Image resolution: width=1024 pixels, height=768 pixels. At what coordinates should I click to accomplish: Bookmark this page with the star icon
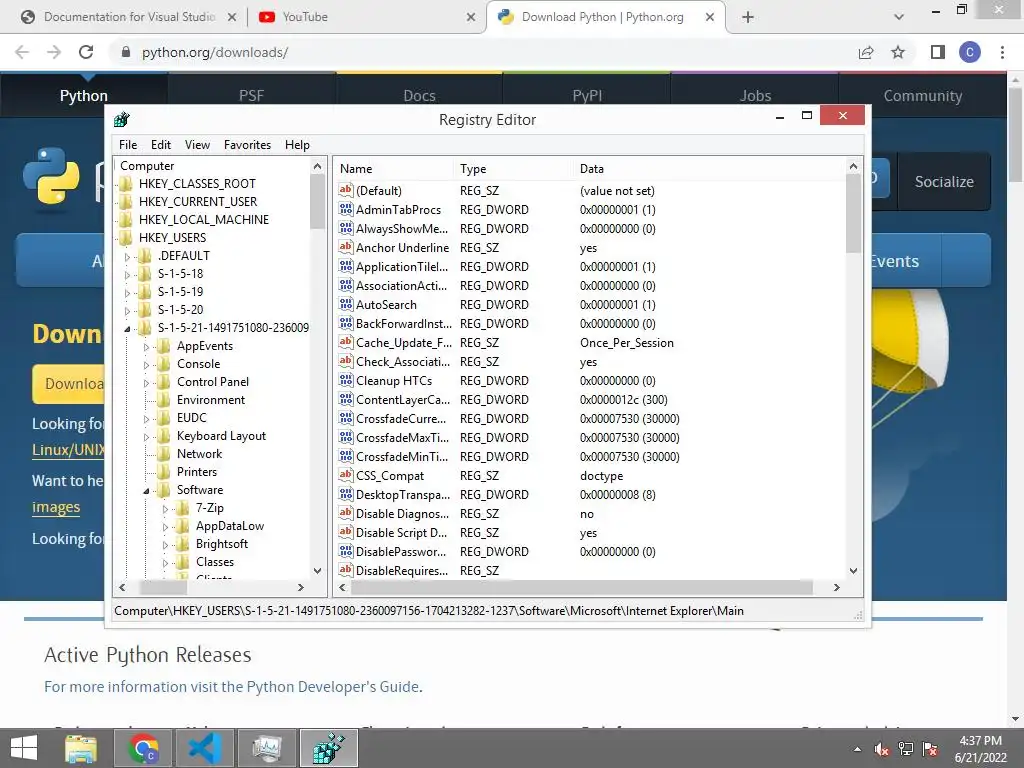898,52
